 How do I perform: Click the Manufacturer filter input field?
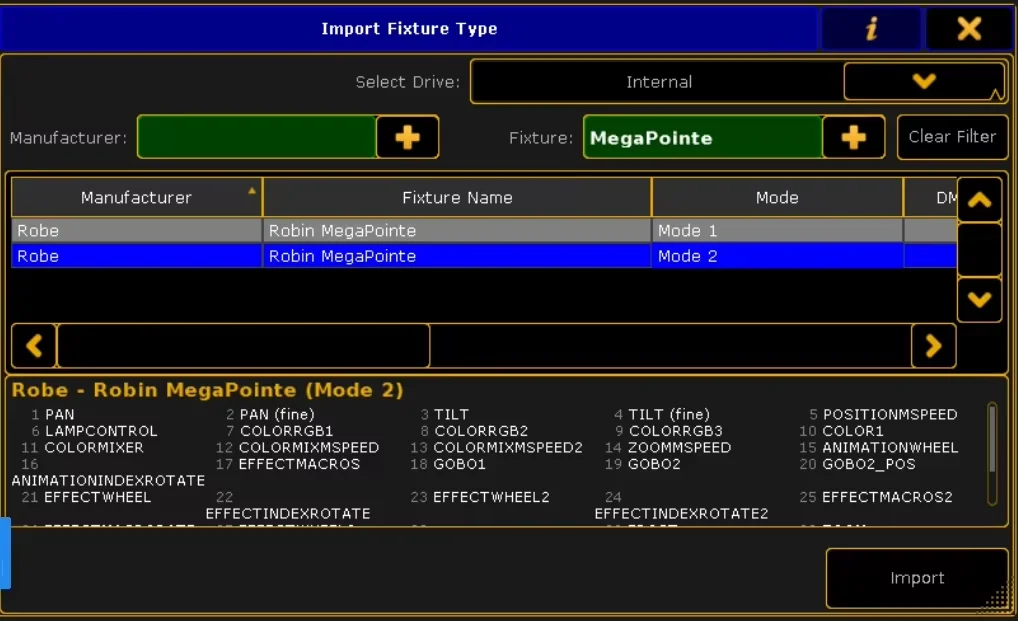point(256,138)
